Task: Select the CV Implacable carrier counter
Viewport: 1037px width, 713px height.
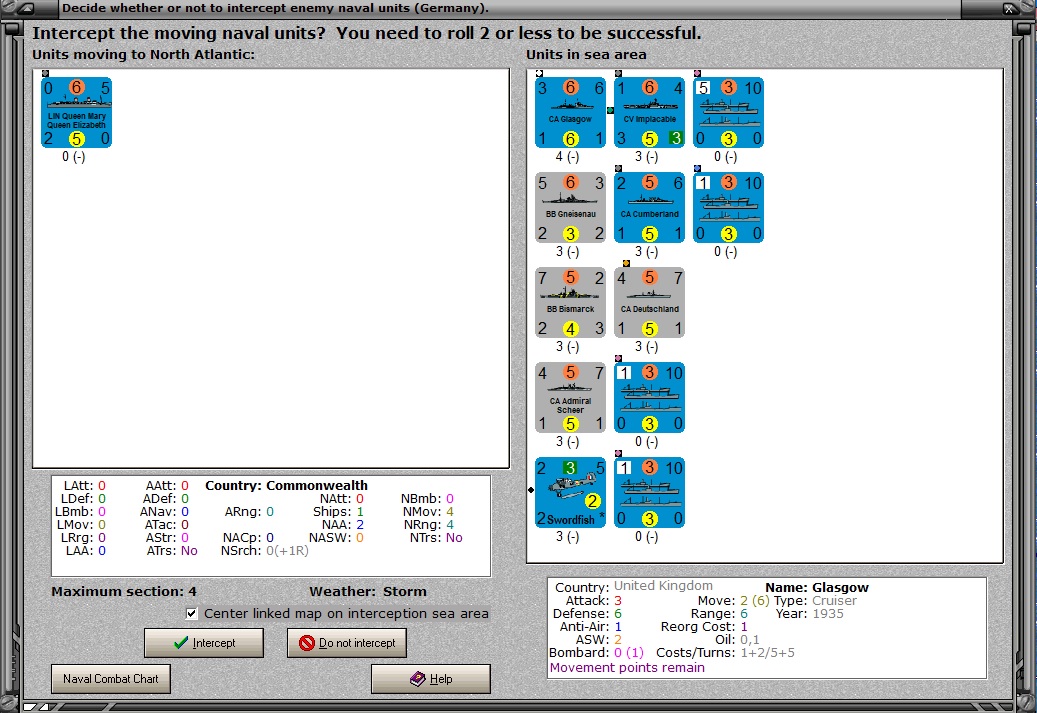Action: (649, 112)
